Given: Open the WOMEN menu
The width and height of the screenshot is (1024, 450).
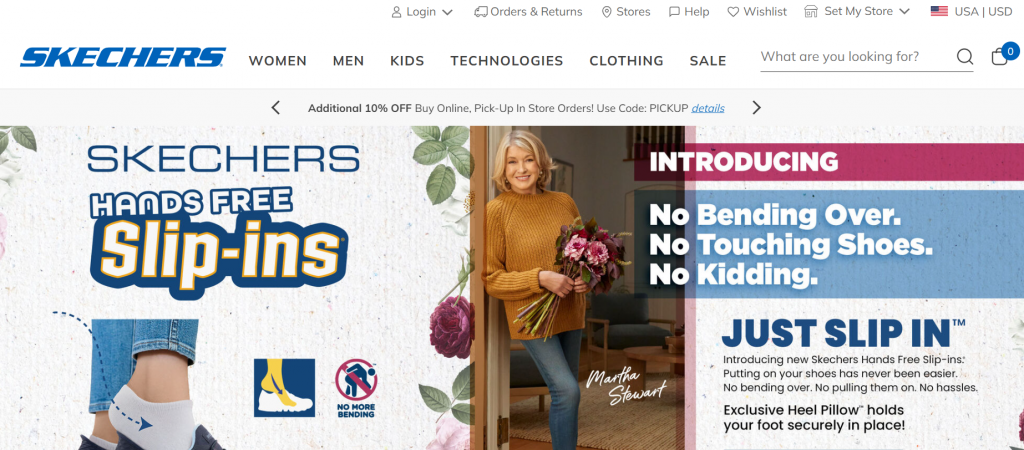Looking at the screenshot, I should (278, 61).
